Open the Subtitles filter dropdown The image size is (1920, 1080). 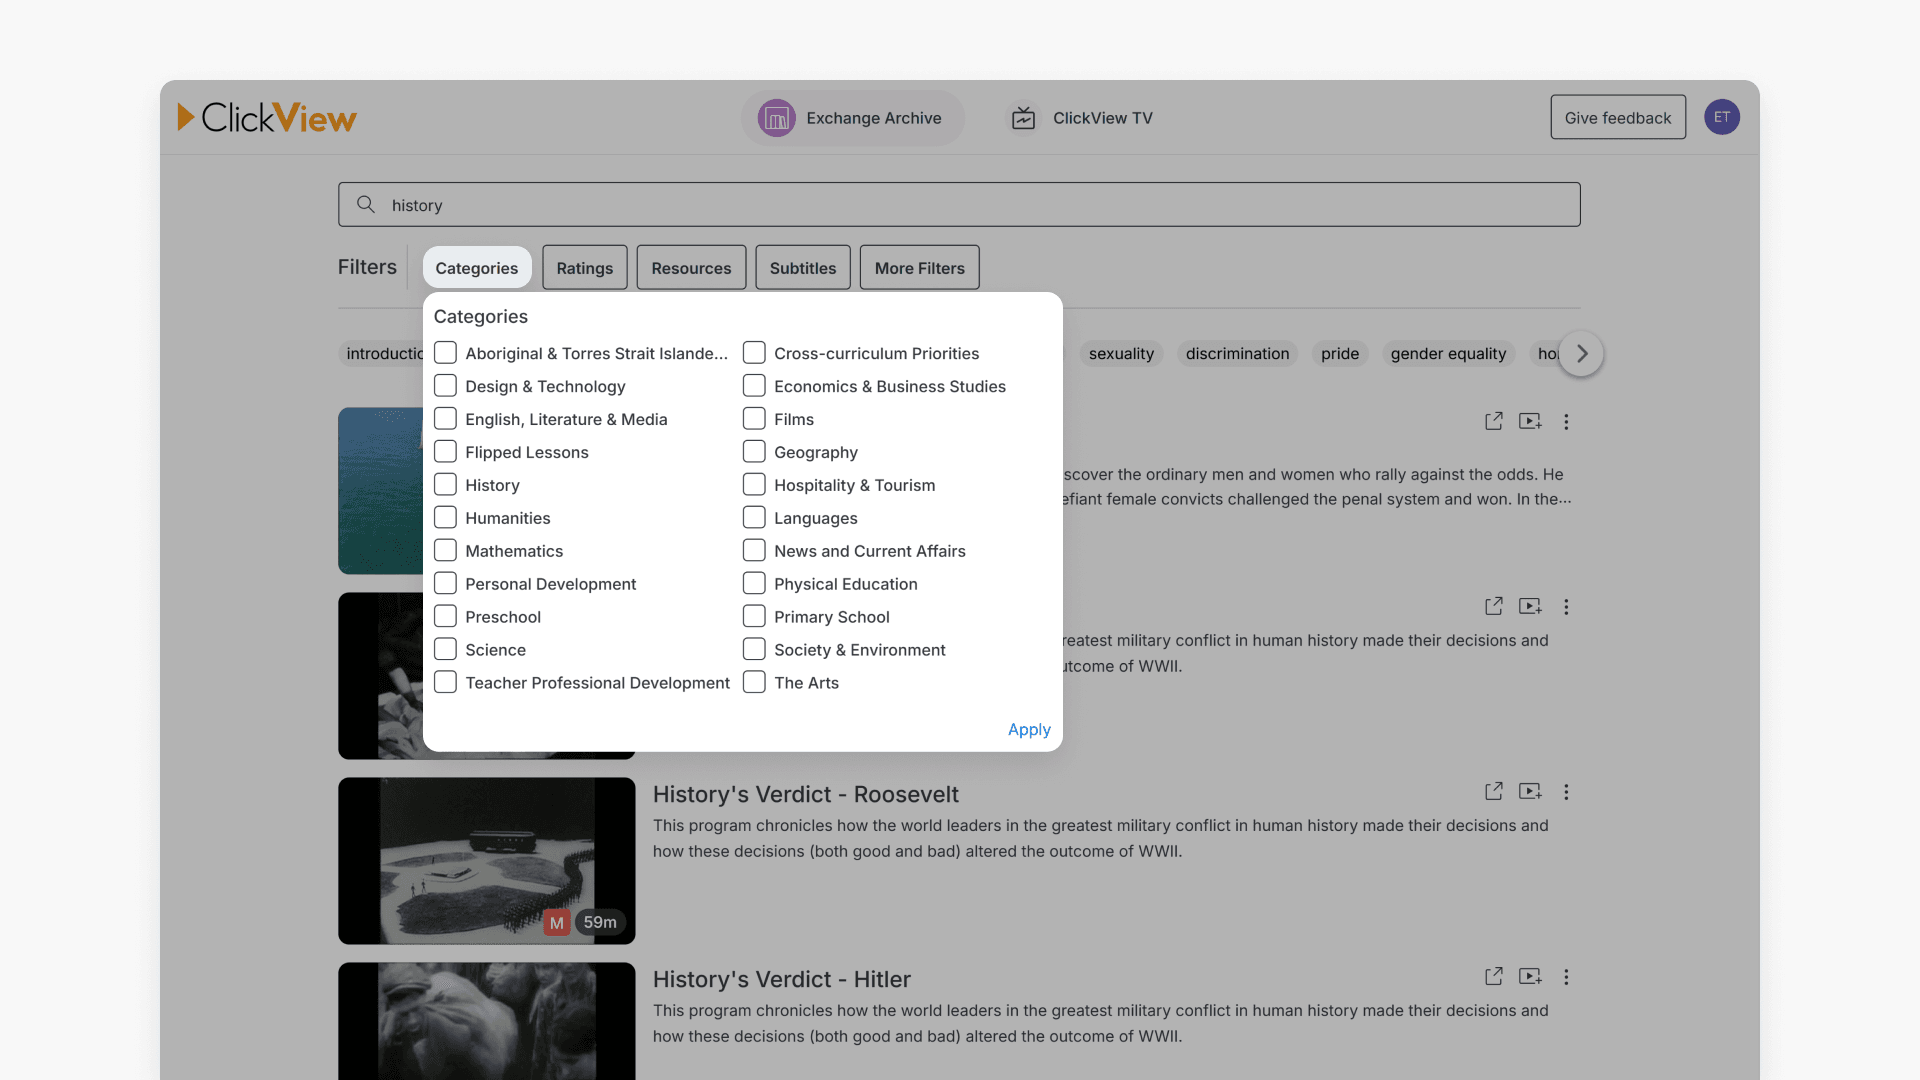click(802, 268)
